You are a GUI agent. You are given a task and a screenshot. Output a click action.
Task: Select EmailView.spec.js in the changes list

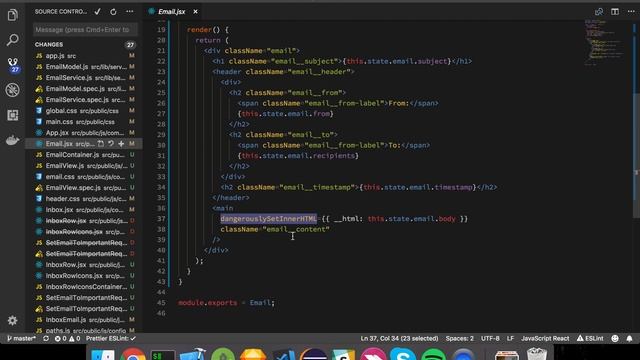point(84,188)
